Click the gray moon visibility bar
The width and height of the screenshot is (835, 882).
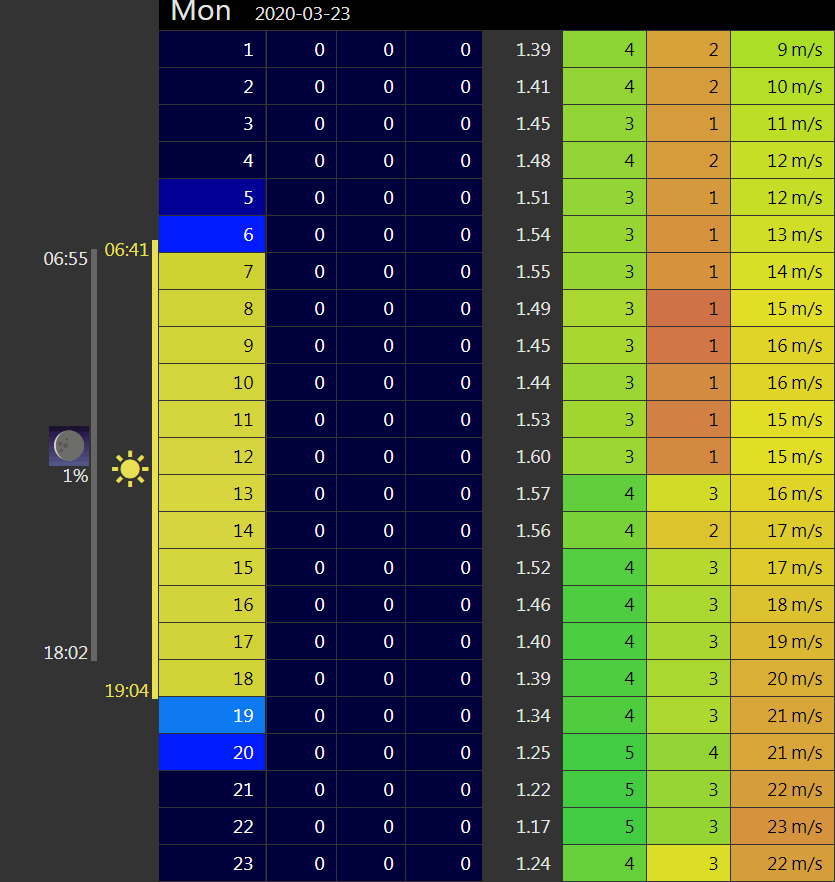tap(94, 455)
